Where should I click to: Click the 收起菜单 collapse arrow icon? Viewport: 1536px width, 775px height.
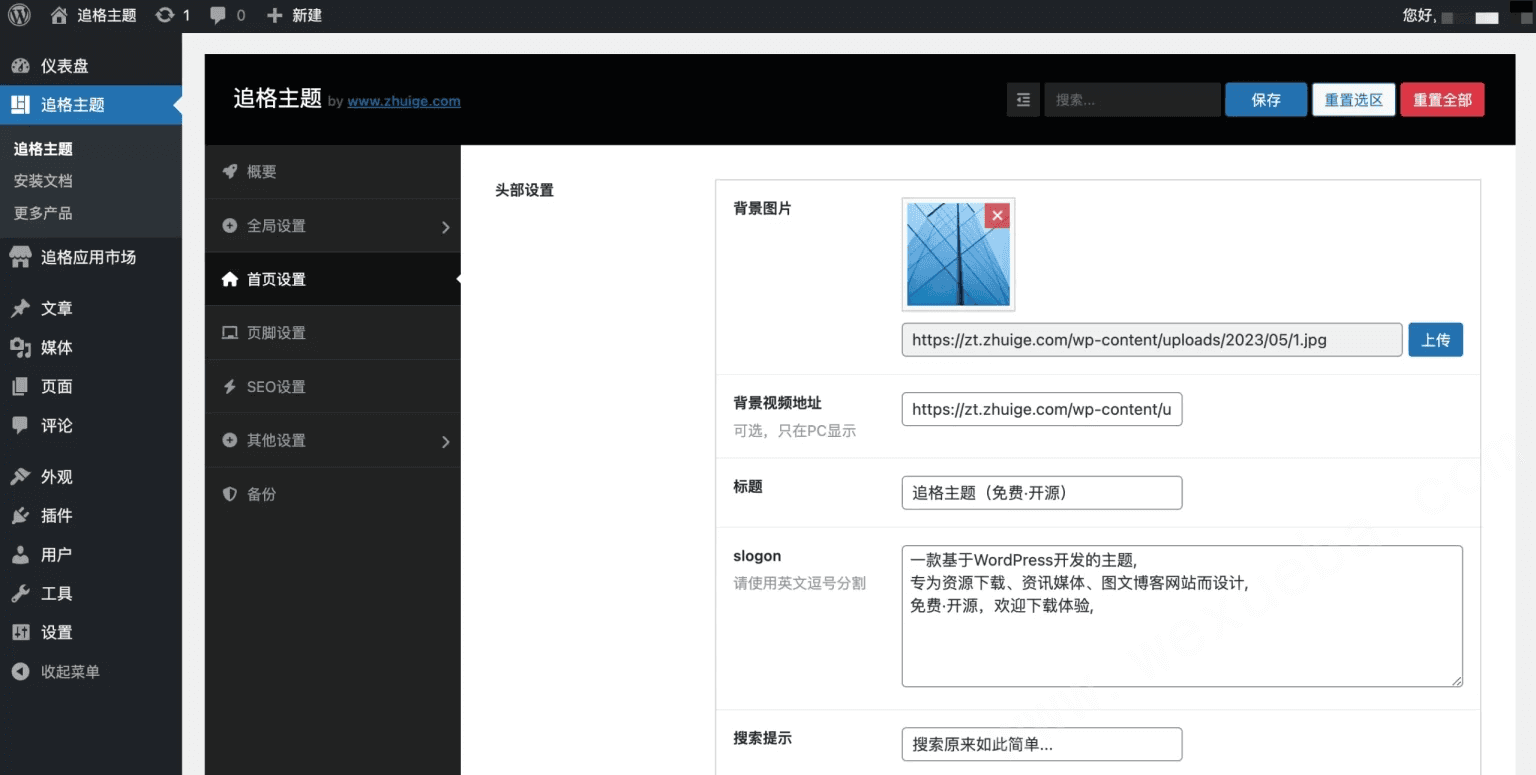(20, 671)
